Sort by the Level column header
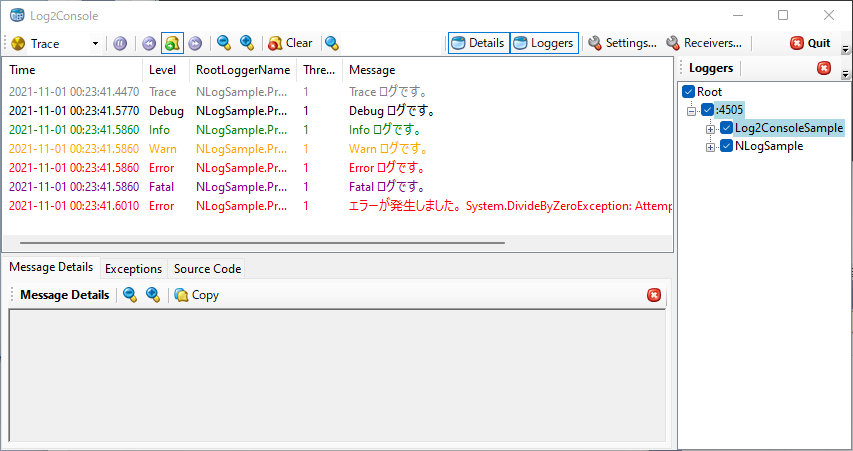Viewport: 853px width, 451px height. coord(166,70)
